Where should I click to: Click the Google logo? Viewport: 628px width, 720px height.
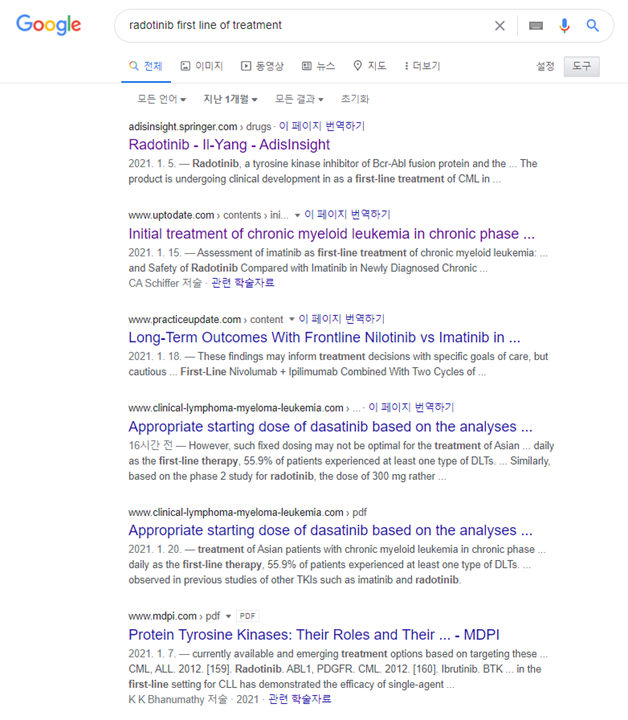pyautogui.click(x=49, y=25)
